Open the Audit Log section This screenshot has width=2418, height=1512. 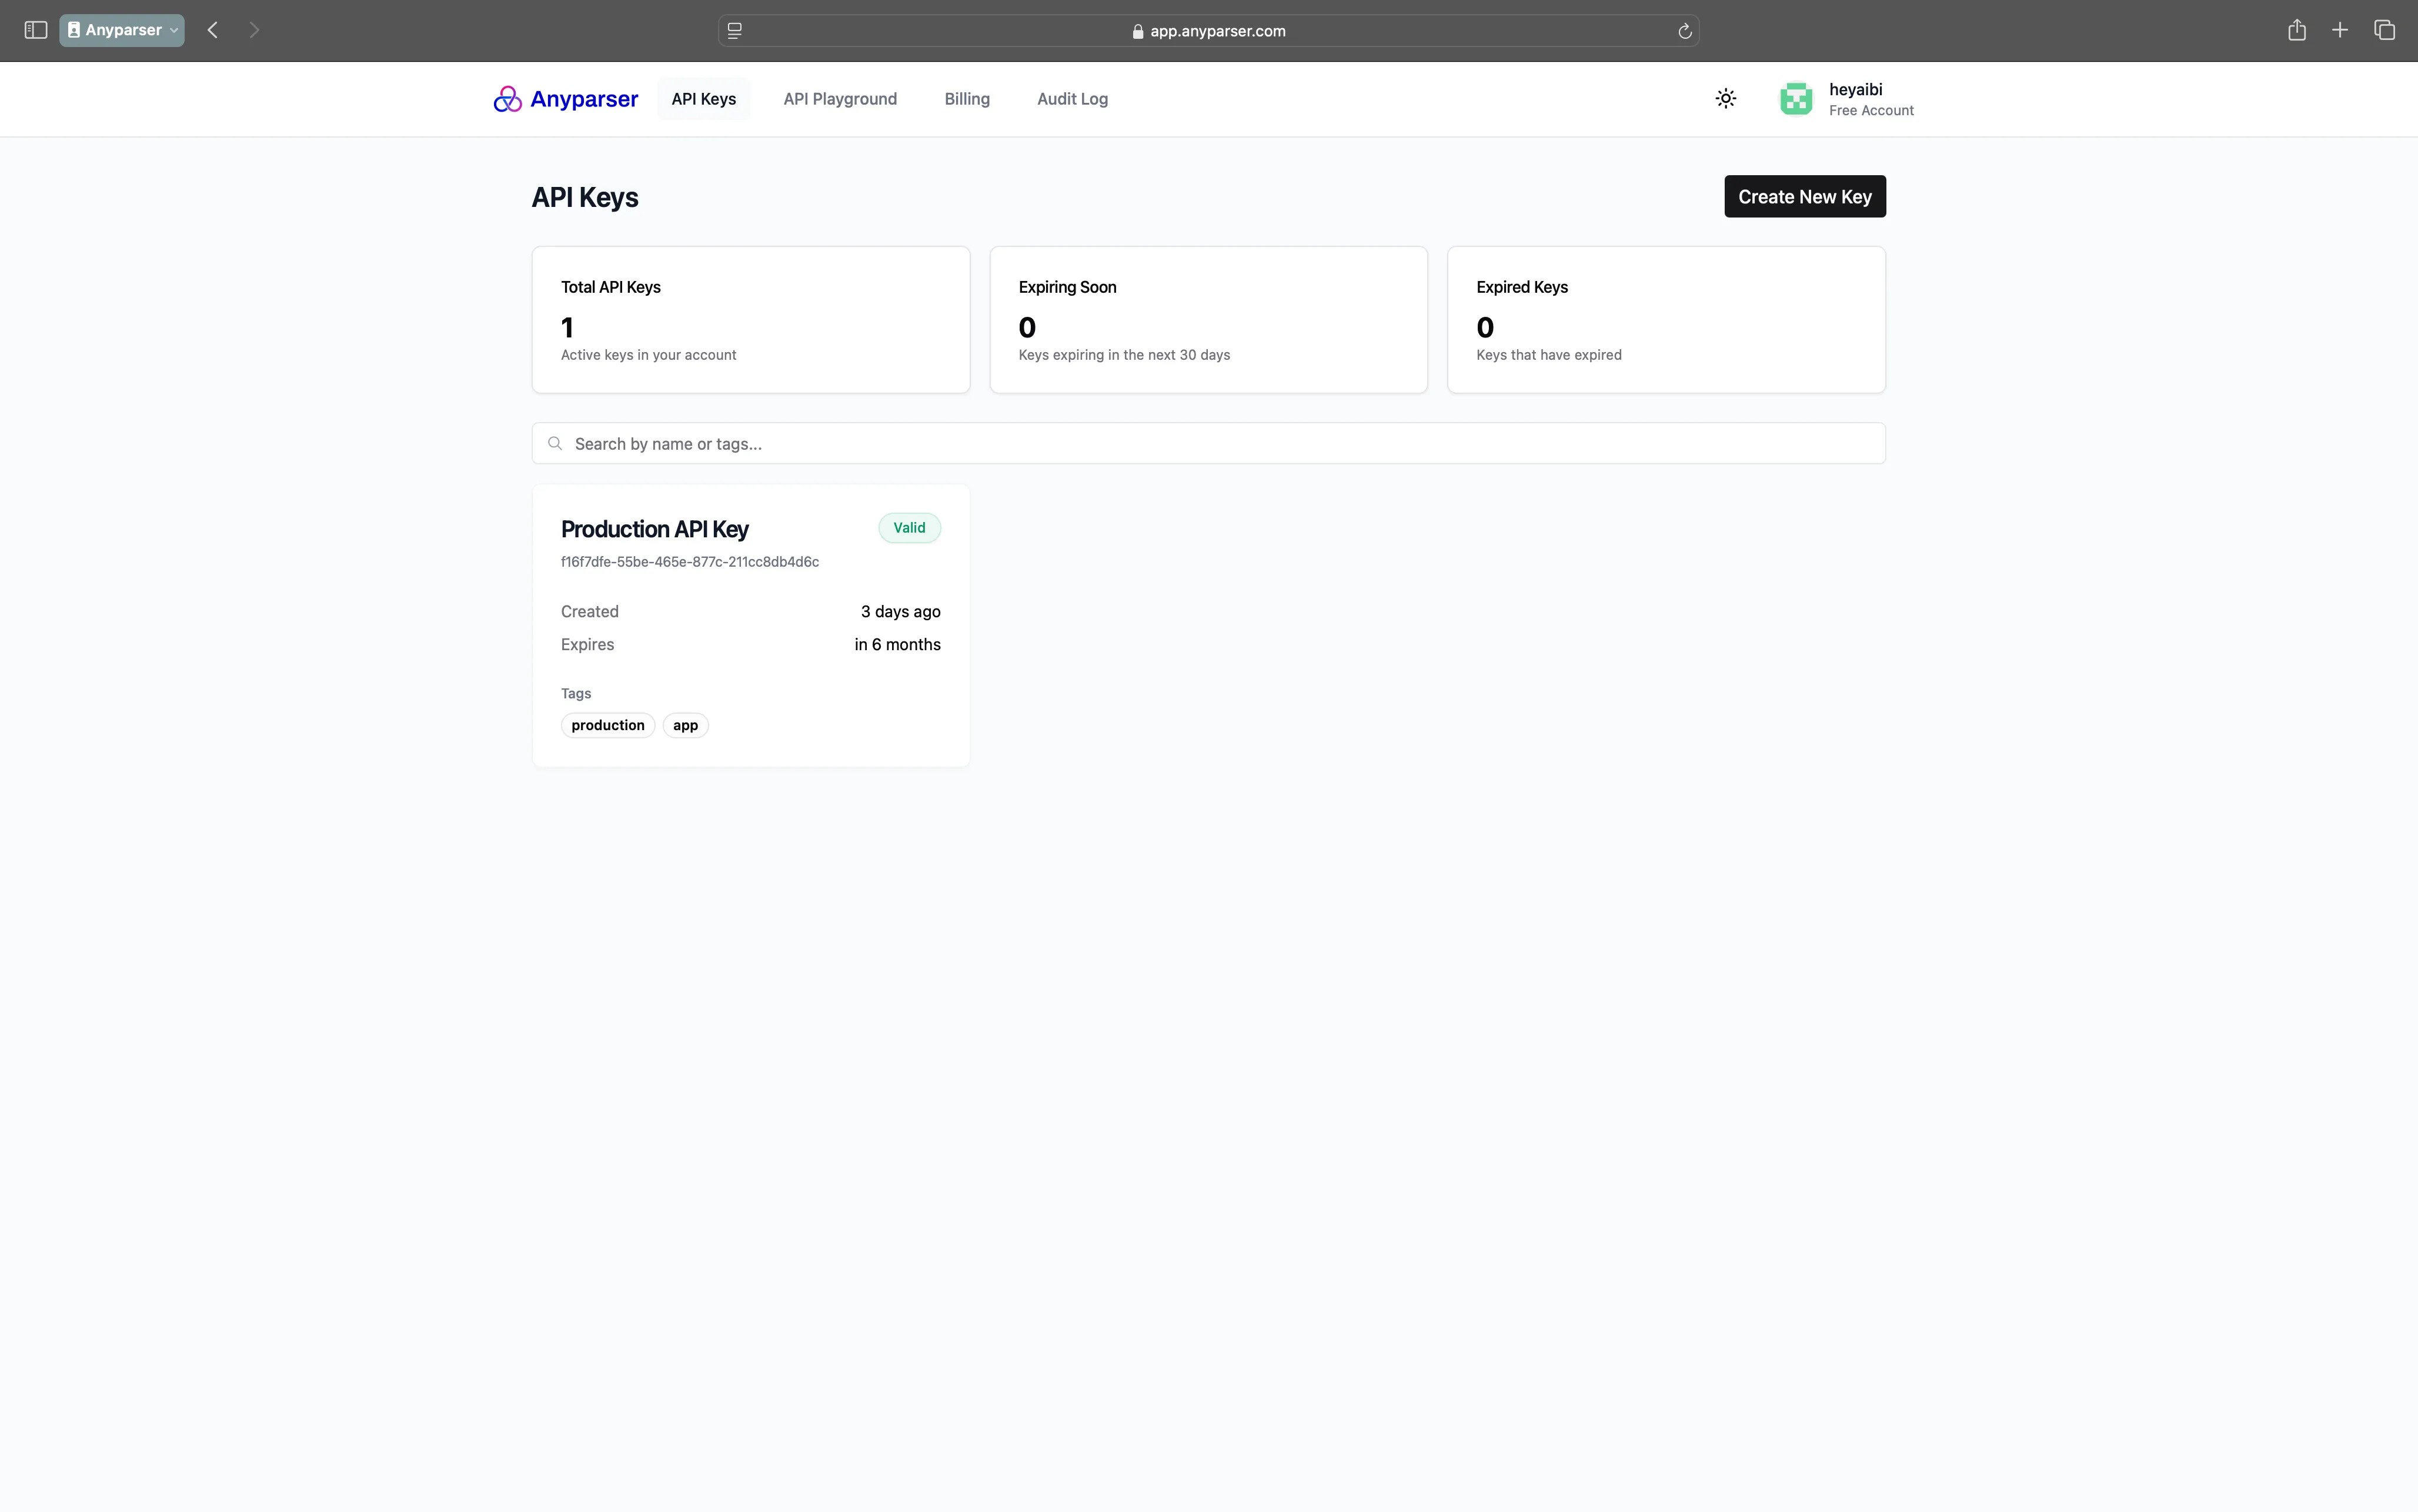(x=1071, y=99)
